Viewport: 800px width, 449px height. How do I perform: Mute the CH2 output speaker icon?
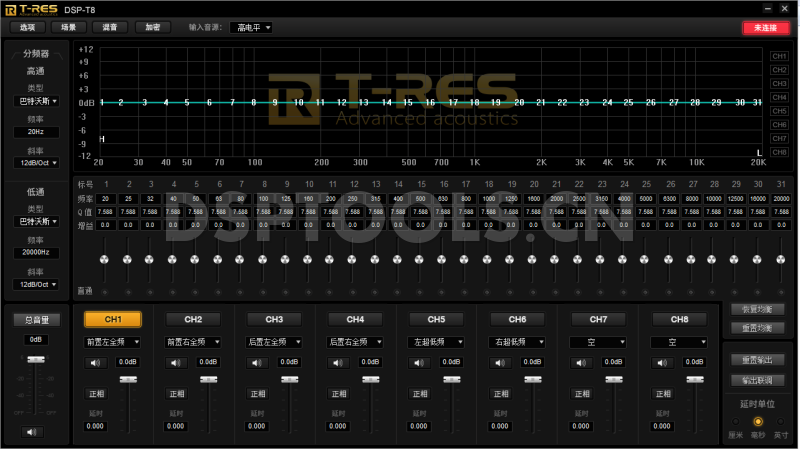pyautogui.click(x=176, y=363)
